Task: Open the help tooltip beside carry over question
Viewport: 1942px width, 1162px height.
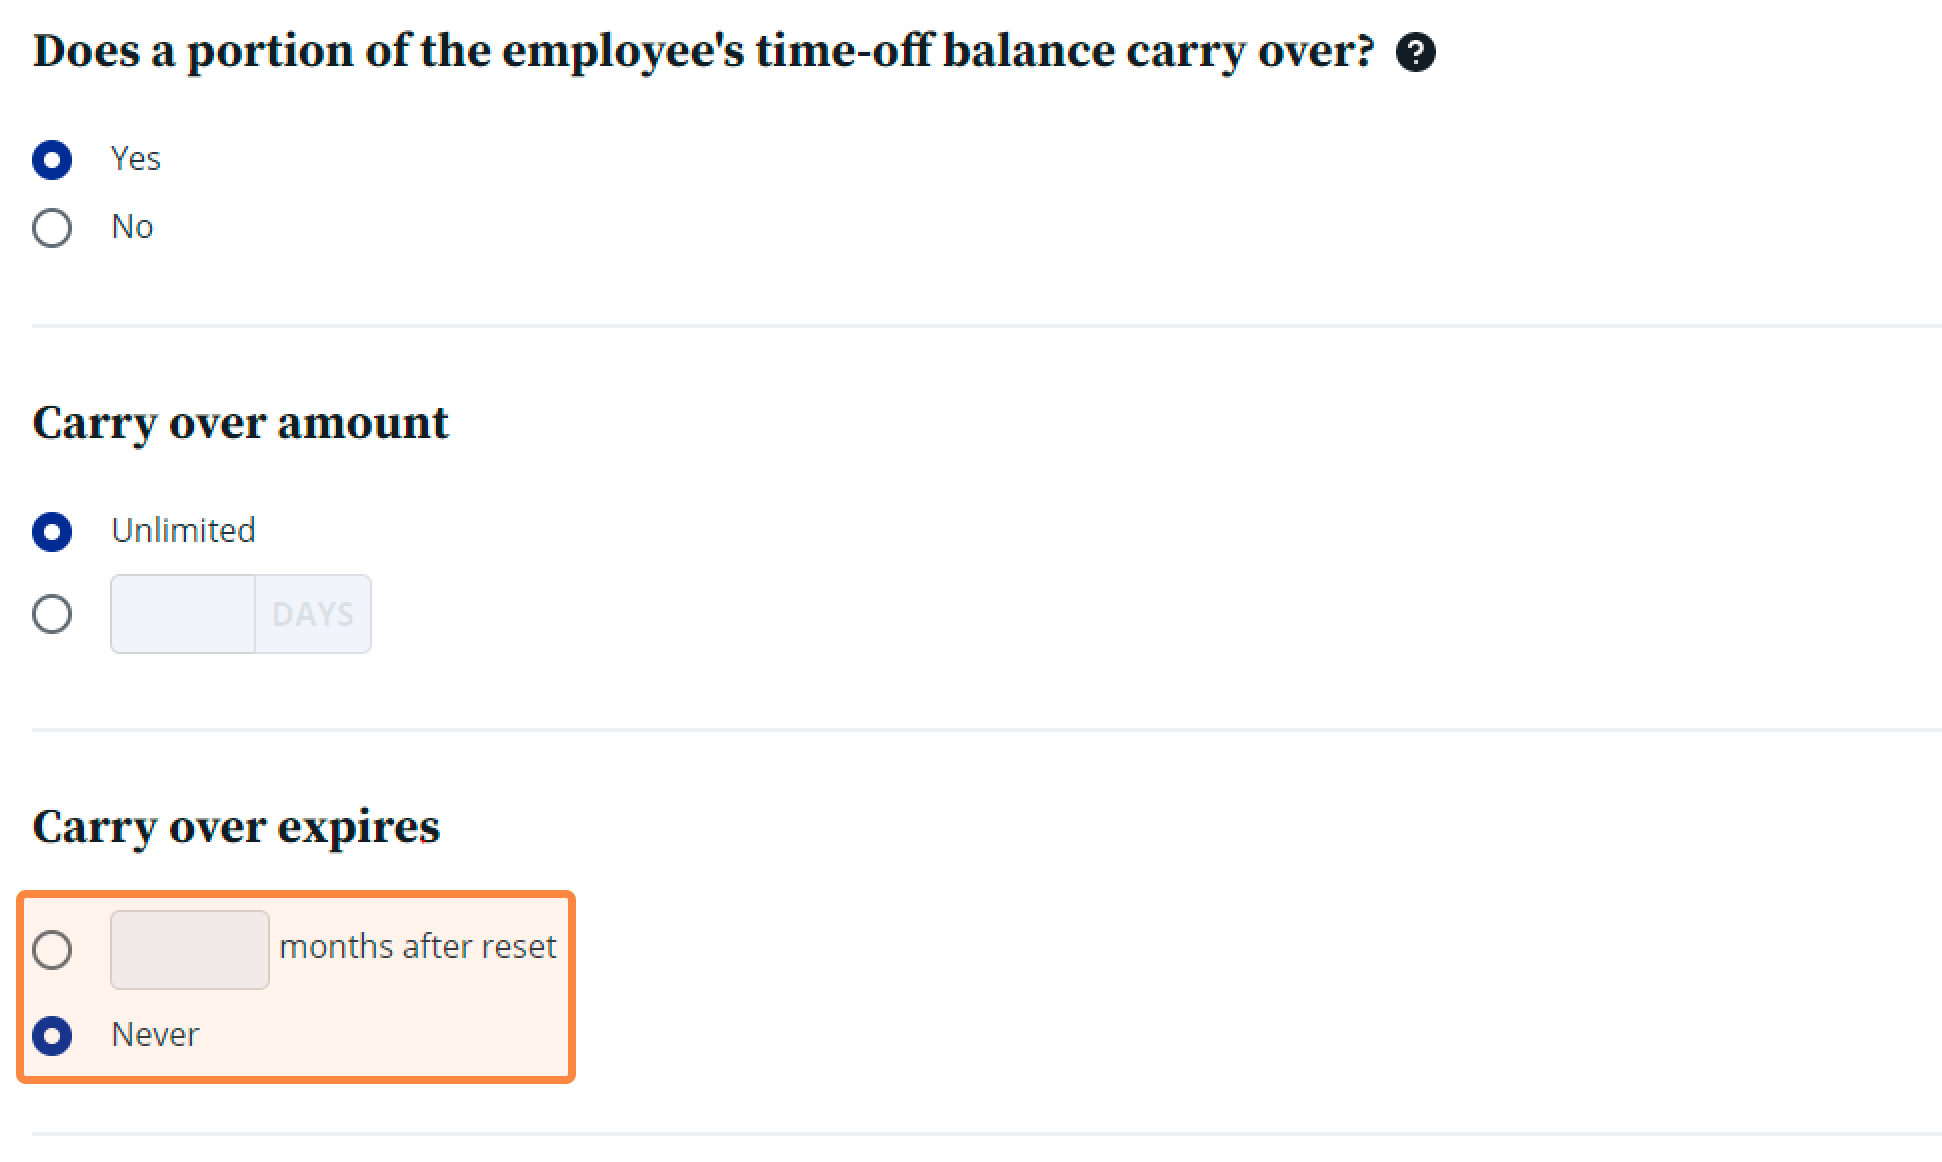Action: click(1415, 52)
